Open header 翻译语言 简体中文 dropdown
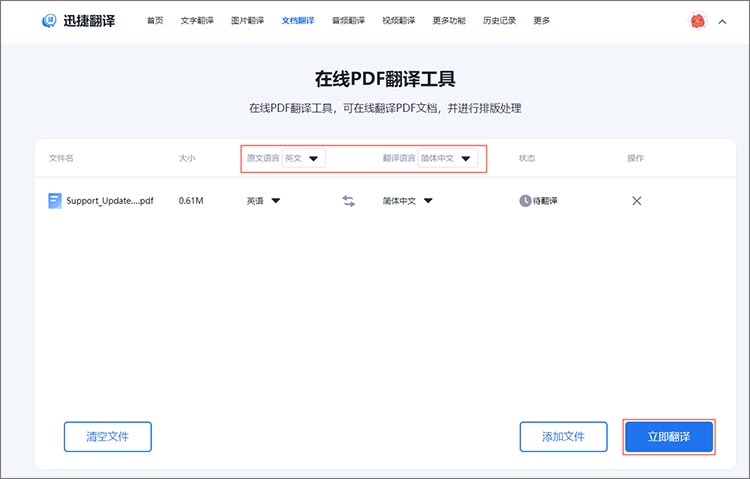The image size is (750, 479). 448,158
